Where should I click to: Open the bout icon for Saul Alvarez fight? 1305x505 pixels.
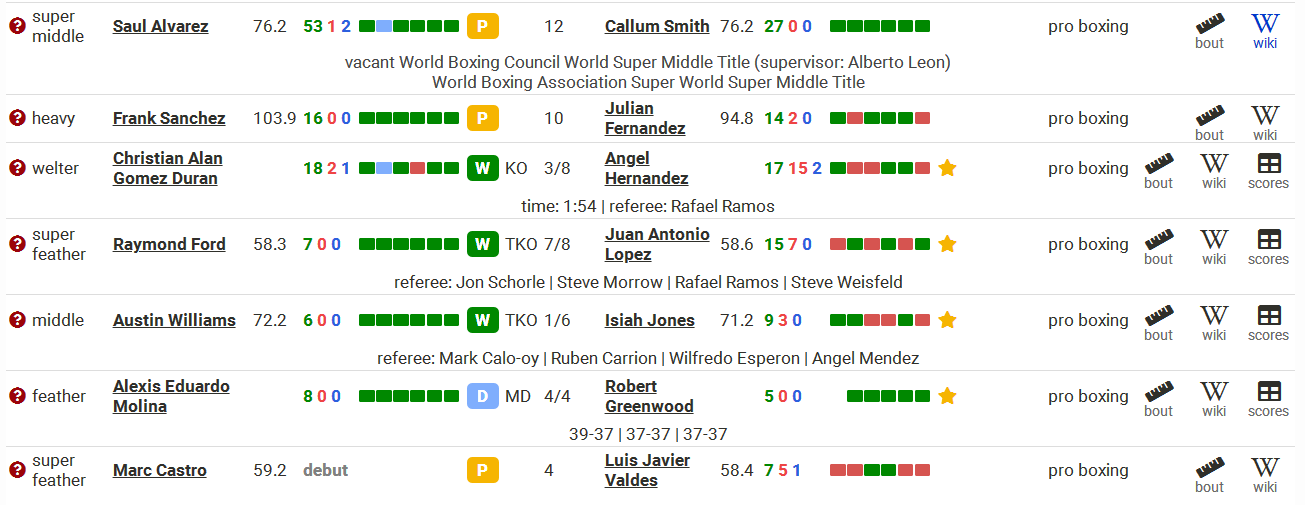click(x=1209, y=30)
